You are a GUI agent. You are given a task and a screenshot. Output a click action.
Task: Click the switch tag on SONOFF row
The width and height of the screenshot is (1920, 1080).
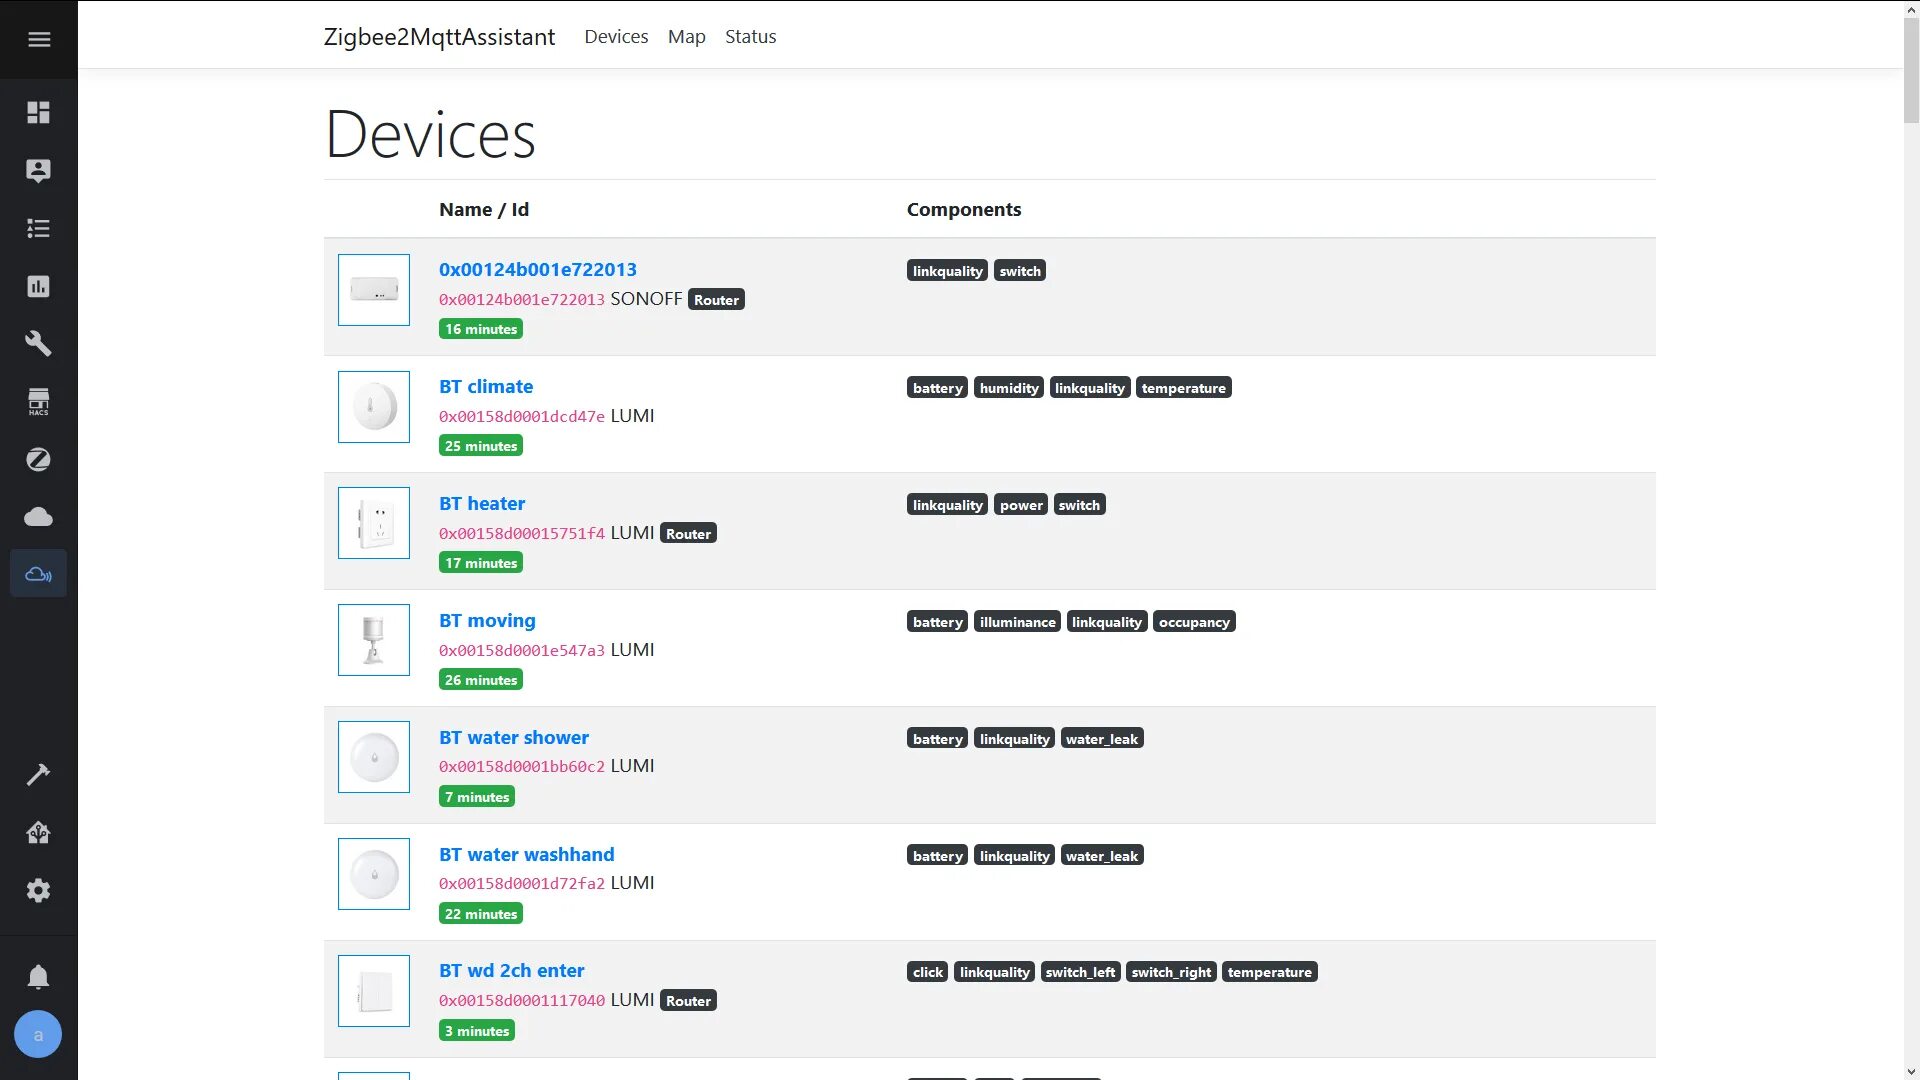click(x=1020, y=271)
